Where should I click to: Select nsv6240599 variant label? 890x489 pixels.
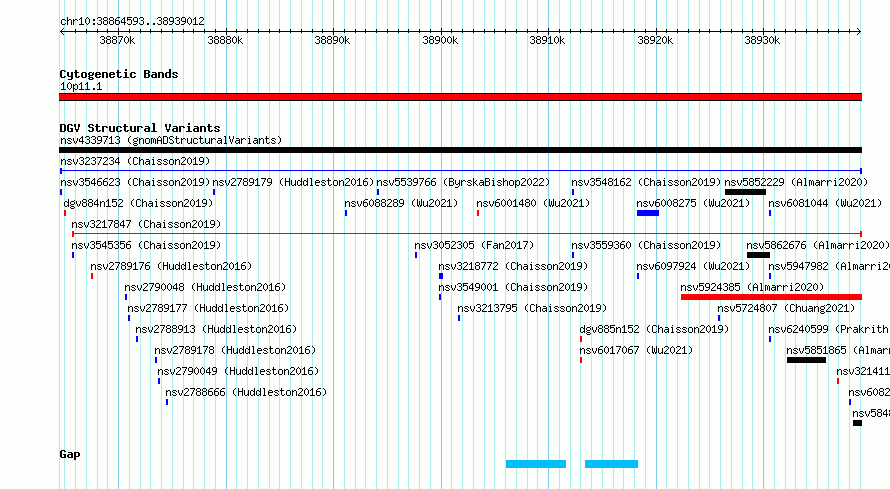click(x=829, y=329)
